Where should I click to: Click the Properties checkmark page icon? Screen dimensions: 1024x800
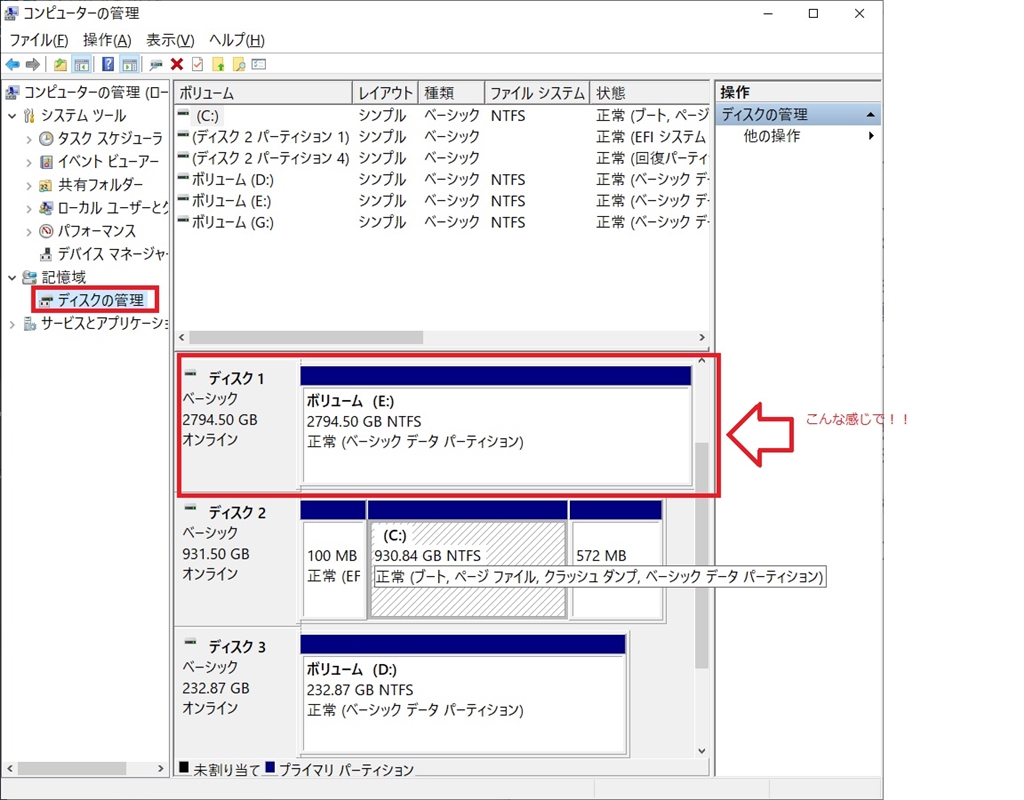(x=197, y=64)
